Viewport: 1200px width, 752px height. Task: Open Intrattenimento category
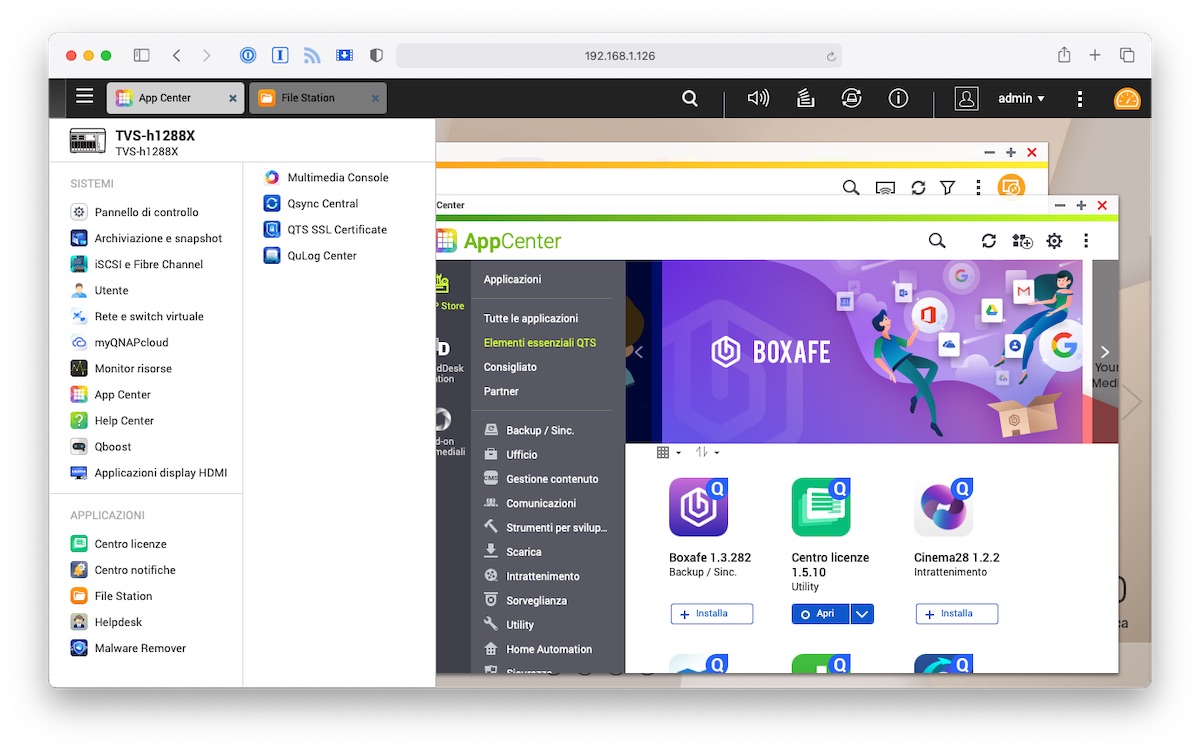coord(532,576)
